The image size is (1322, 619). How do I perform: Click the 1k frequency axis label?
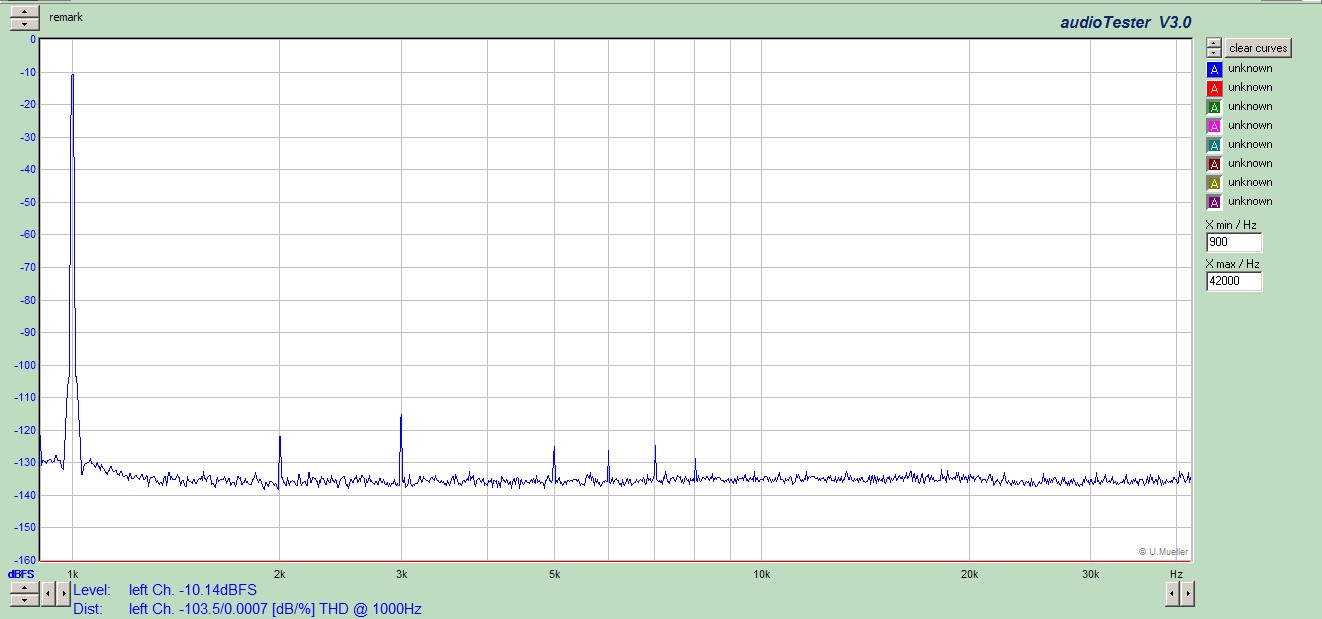coord(72,574)
